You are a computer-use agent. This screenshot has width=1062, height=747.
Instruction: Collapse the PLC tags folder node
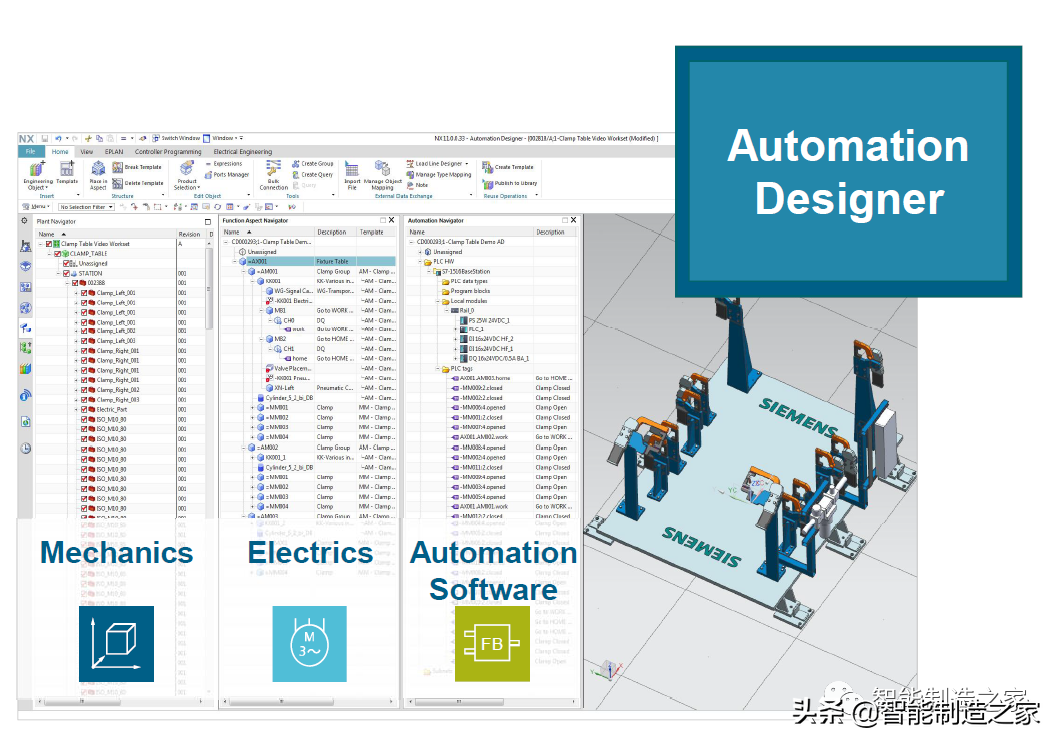[x=437, y=369]
